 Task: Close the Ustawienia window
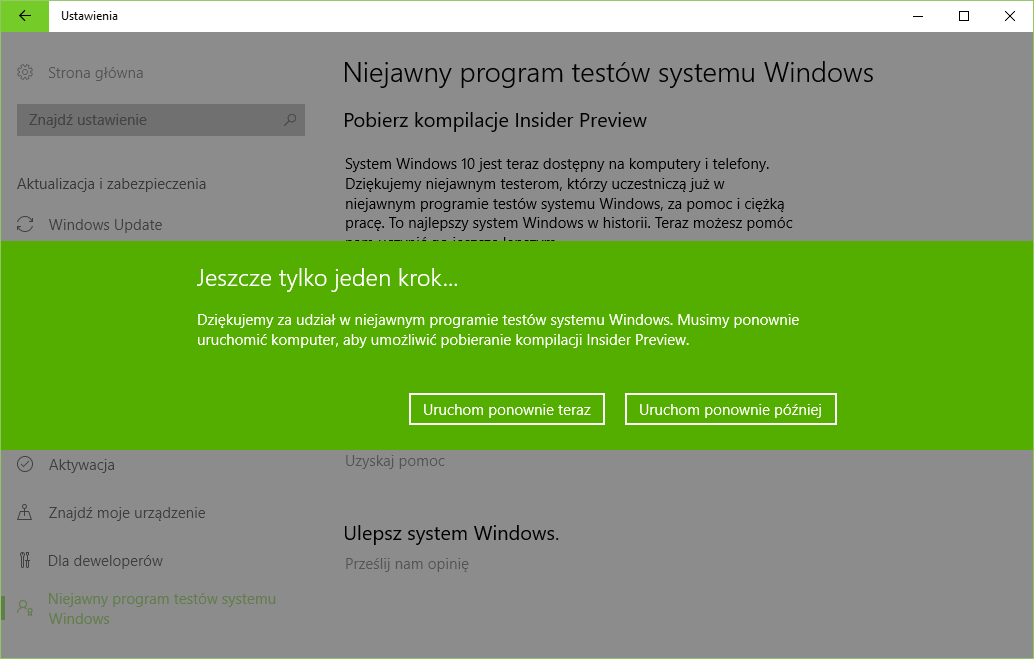pos(1010,16)
